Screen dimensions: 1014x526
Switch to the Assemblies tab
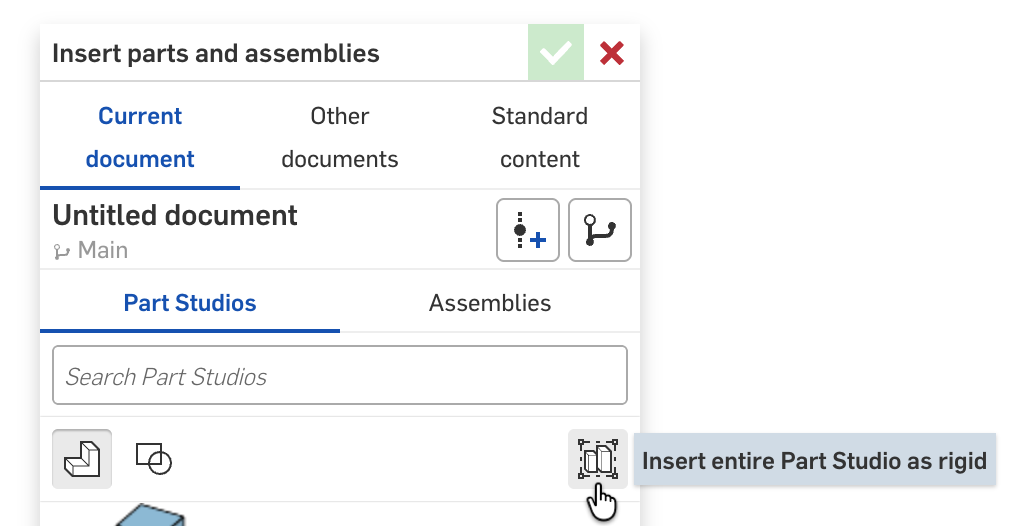click(490, 303)
